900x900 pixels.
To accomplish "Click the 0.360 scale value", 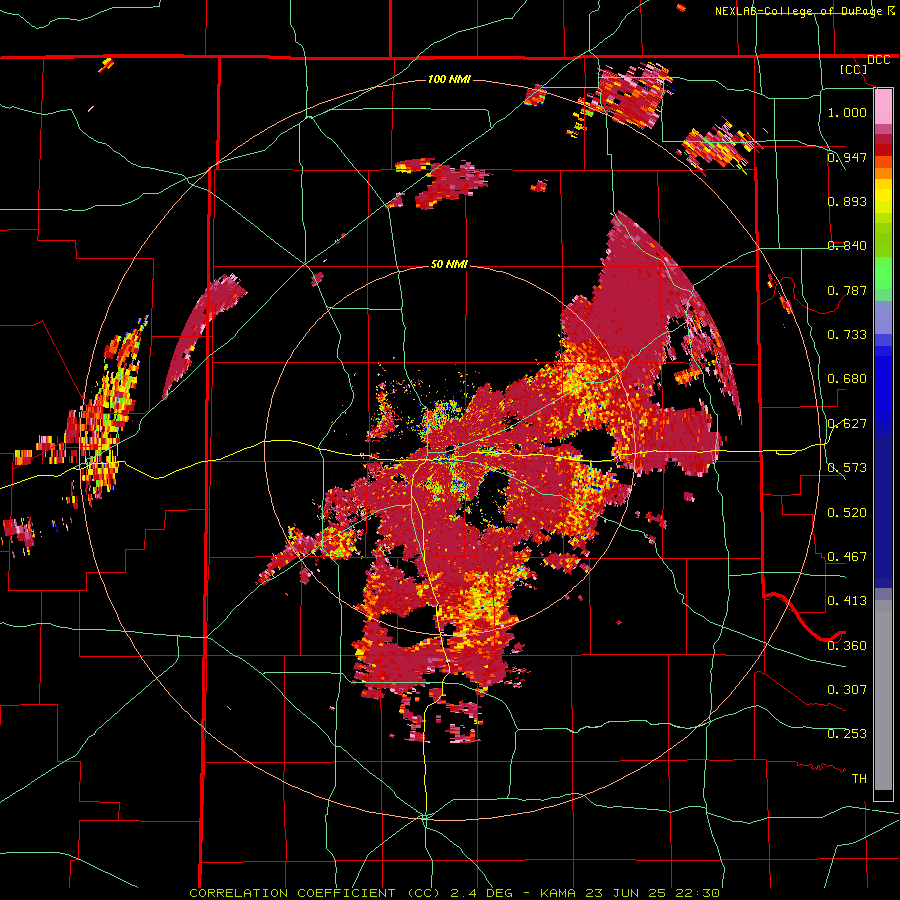I will pos(847,646).
